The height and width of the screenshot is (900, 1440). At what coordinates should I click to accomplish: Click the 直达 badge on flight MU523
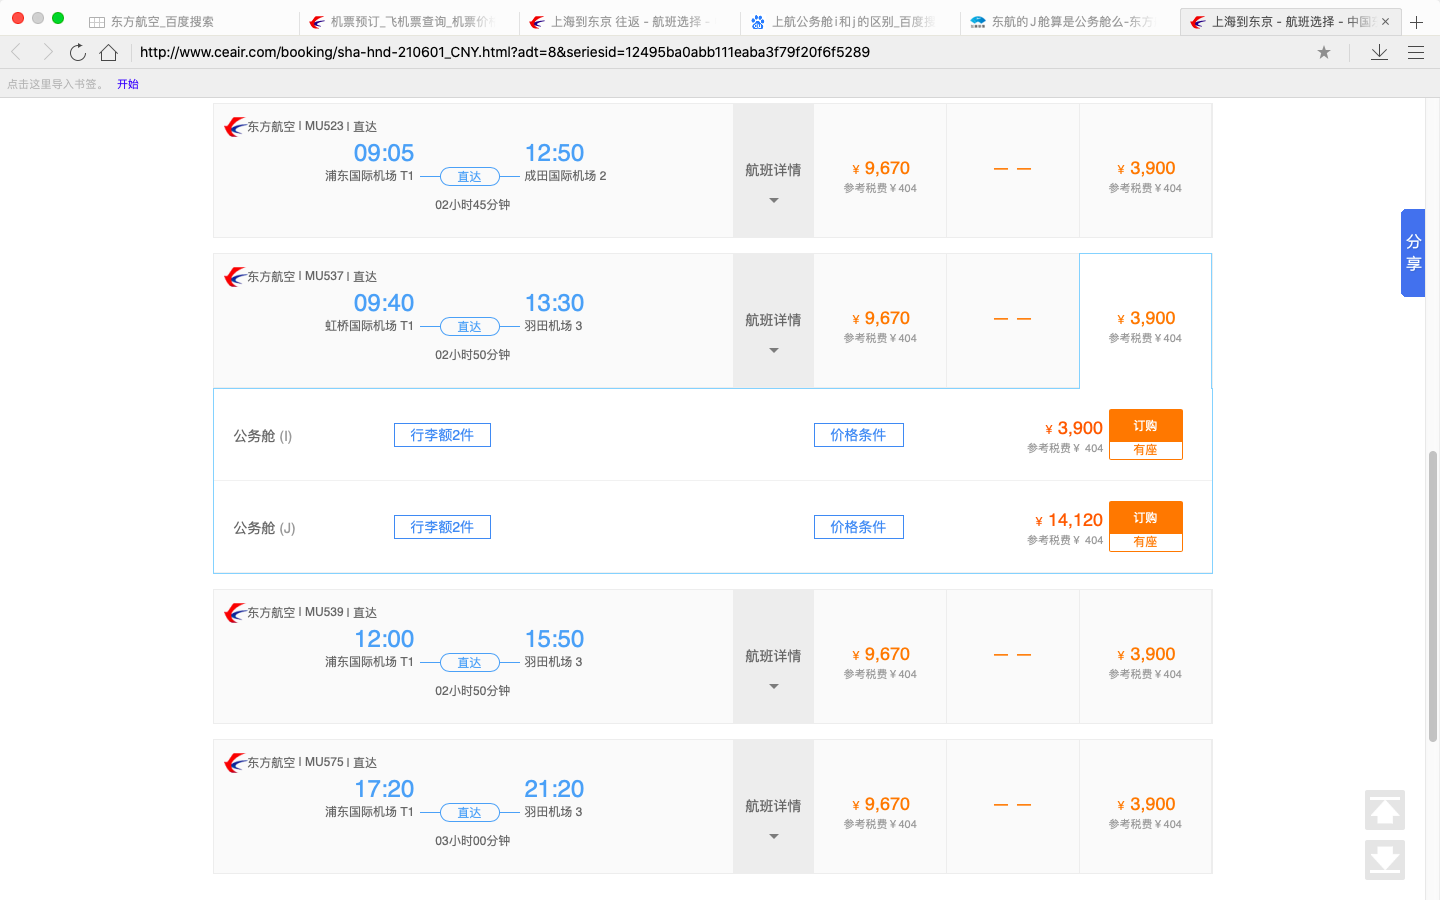pos(470,177)
